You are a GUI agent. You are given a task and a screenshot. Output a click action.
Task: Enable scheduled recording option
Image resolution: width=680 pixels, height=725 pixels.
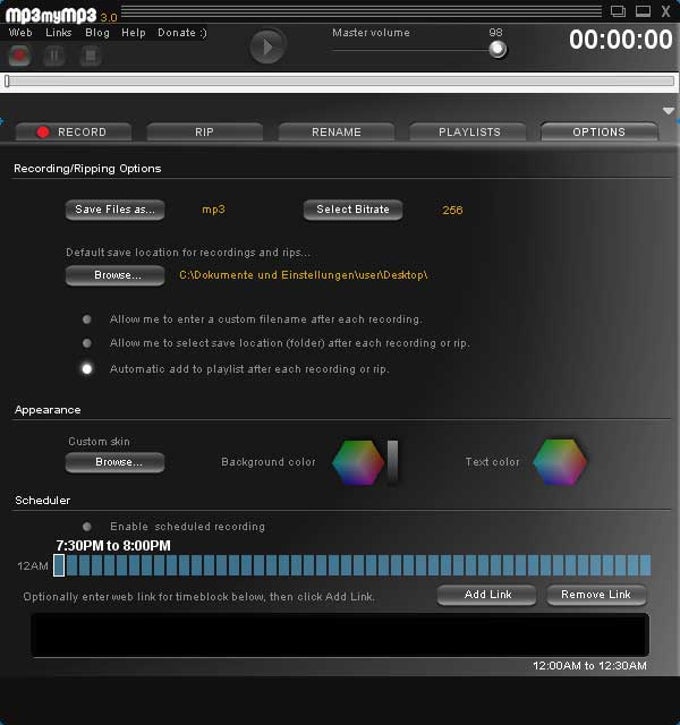pos(86,527)
